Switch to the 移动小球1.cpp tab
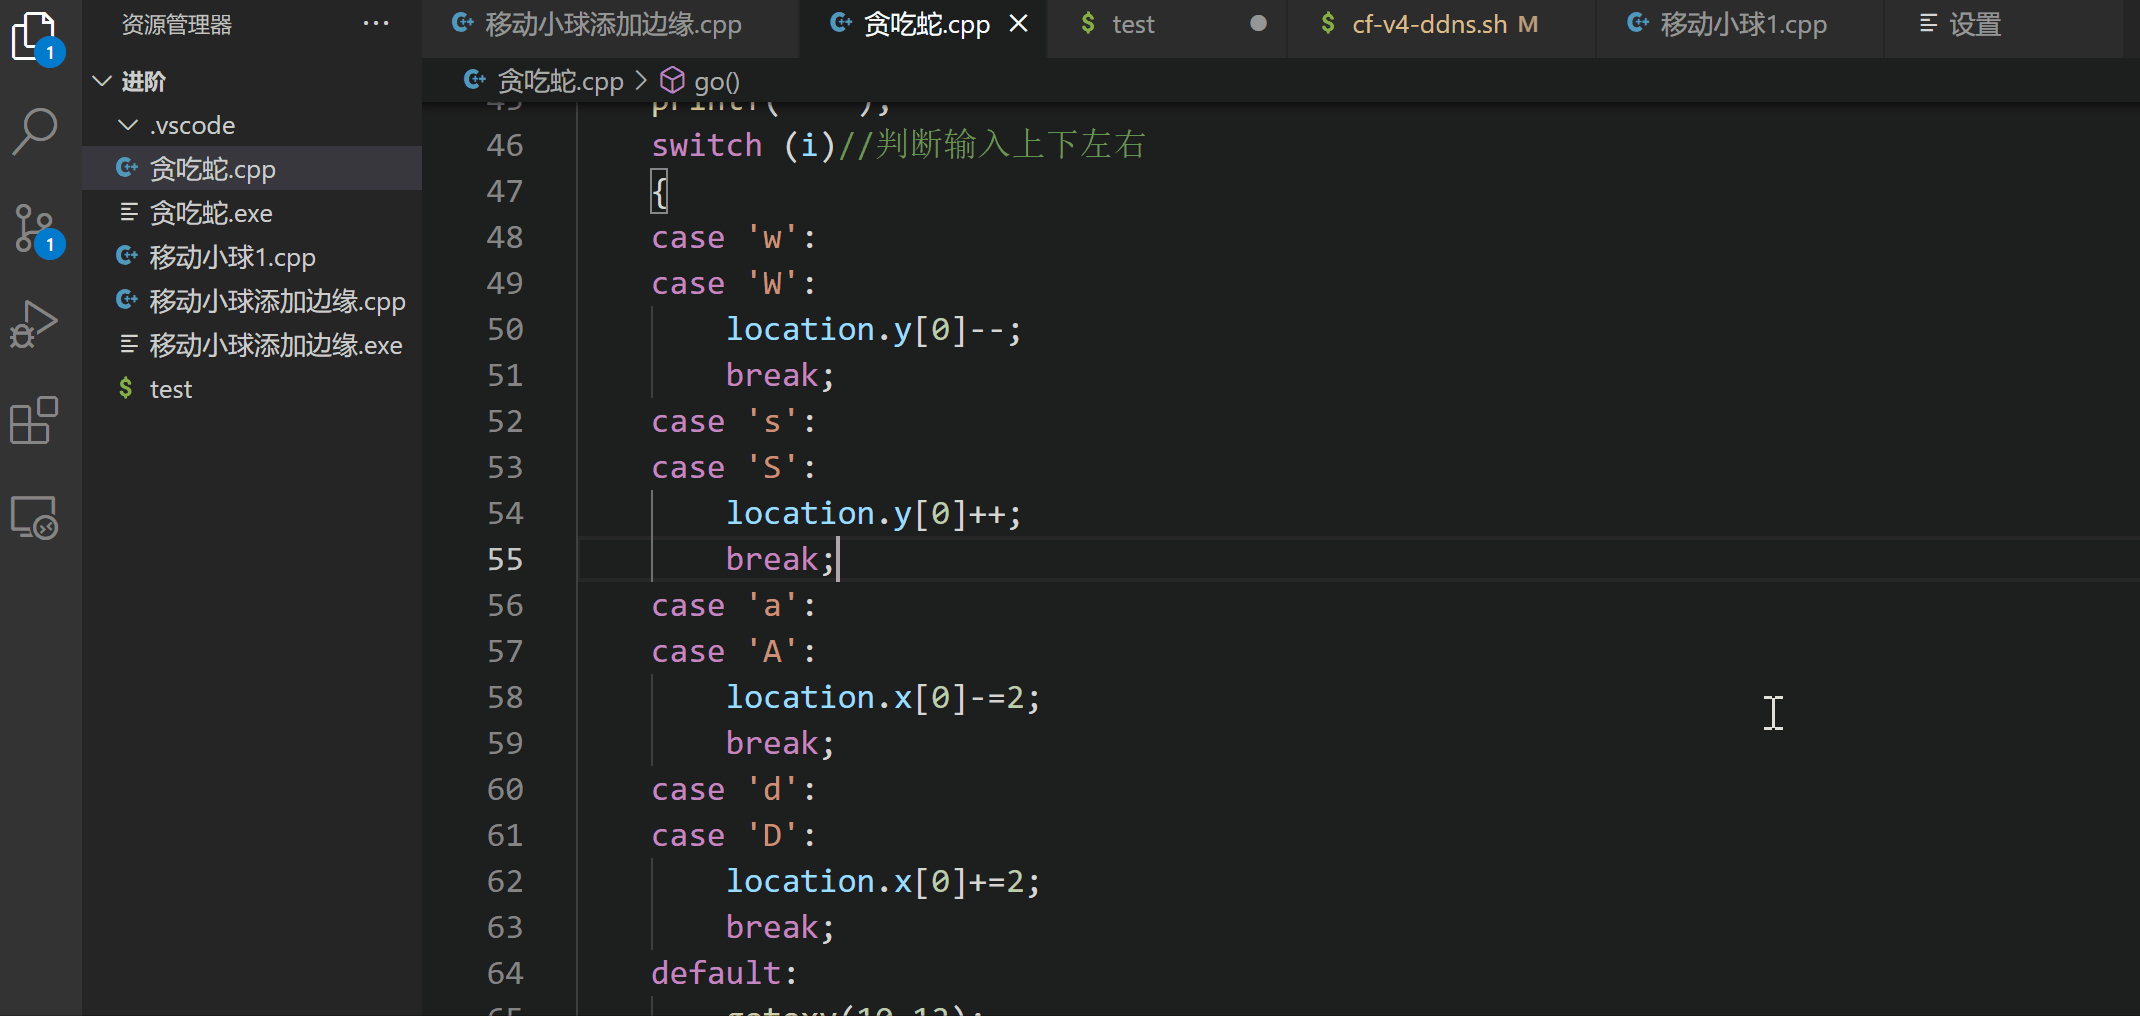 (x=1742, y=24)
